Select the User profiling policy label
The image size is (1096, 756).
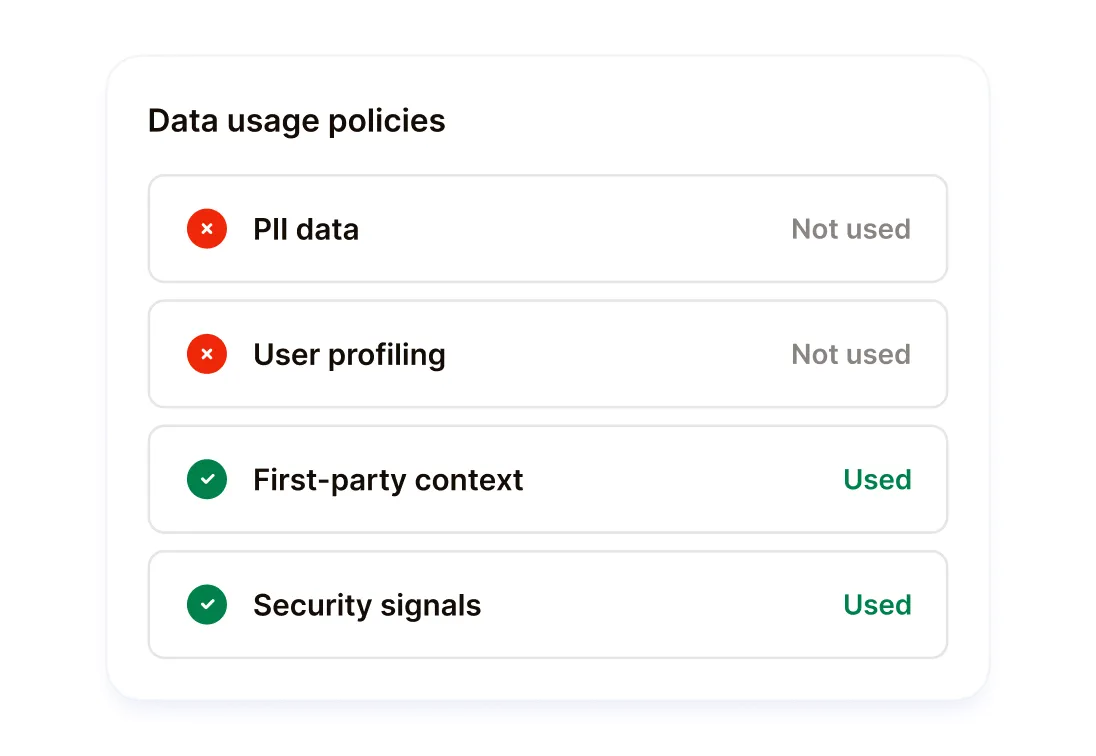(x=349, y=355)
